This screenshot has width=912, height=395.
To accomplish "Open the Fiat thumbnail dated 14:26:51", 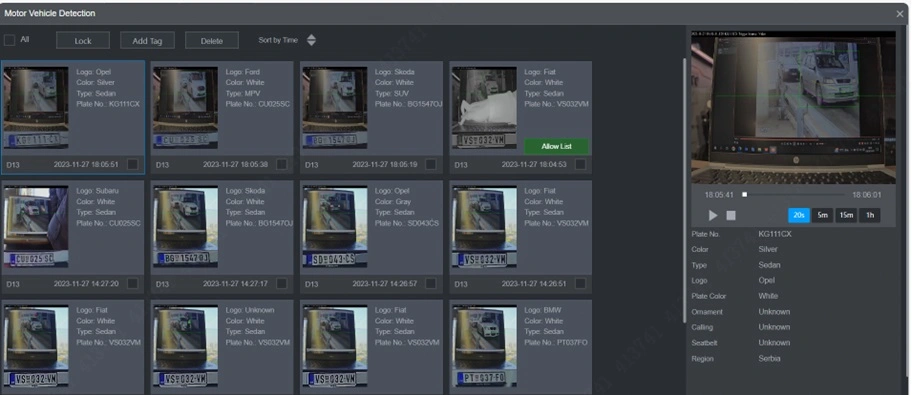I will [x=484, y=227].
